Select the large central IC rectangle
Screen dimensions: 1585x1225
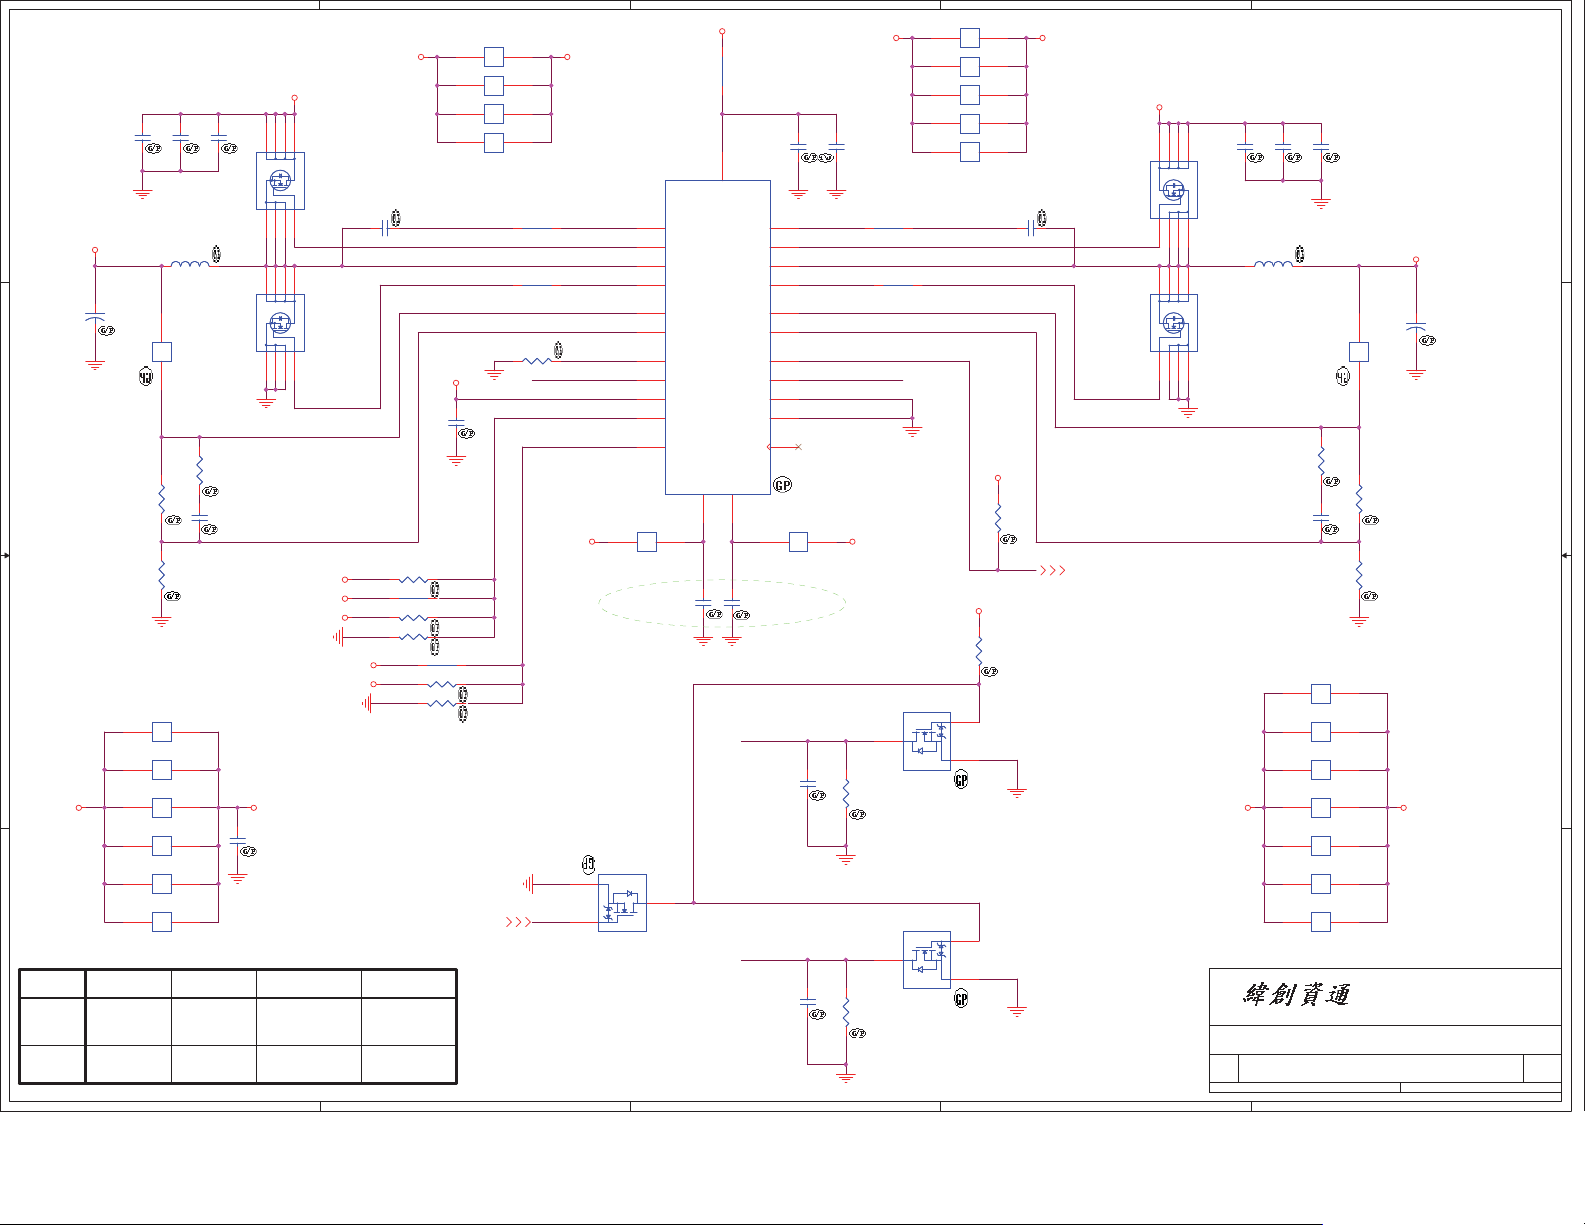pos(718,337)
